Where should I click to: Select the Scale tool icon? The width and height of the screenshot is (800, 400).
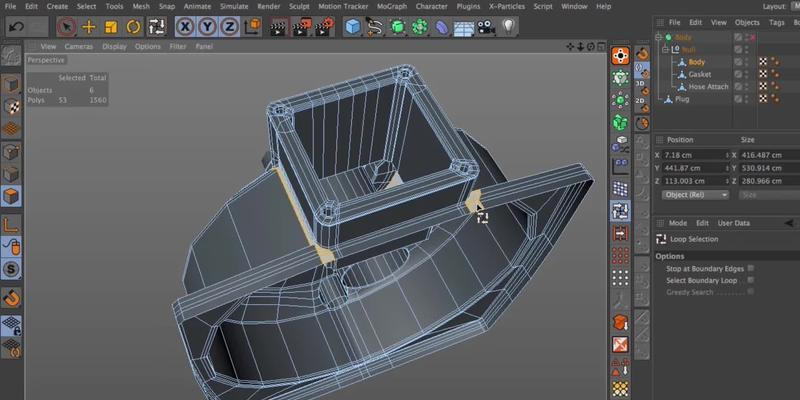coord(111,27)
